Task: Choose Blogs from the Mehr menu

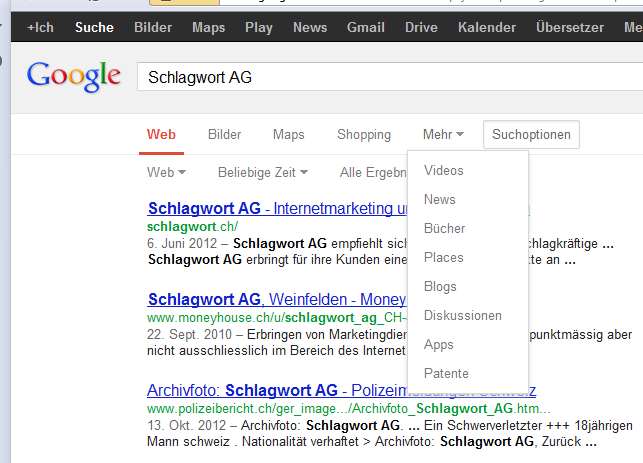Action: tap(440, 287)
